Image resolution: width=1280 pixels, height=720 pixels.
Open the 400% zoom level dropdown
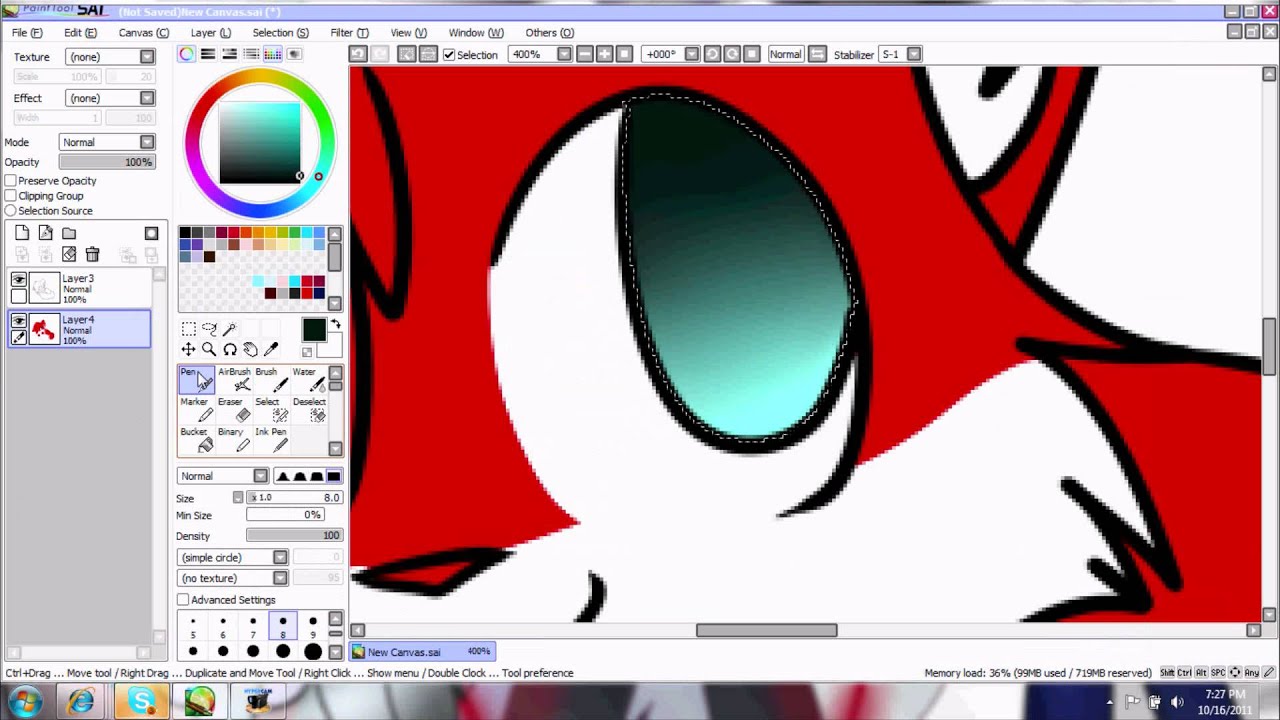point(565,54)
